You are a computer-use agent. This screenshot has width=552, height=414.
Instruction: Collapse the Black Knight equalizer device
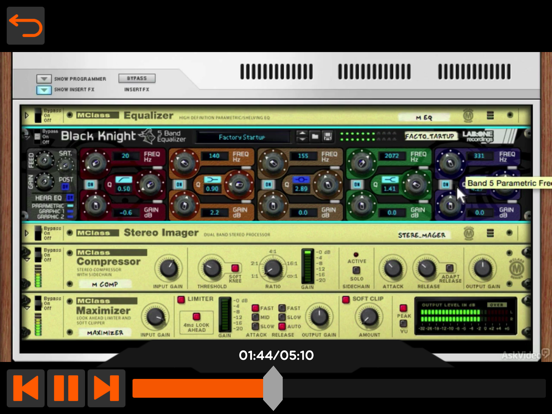pos(26,134)
